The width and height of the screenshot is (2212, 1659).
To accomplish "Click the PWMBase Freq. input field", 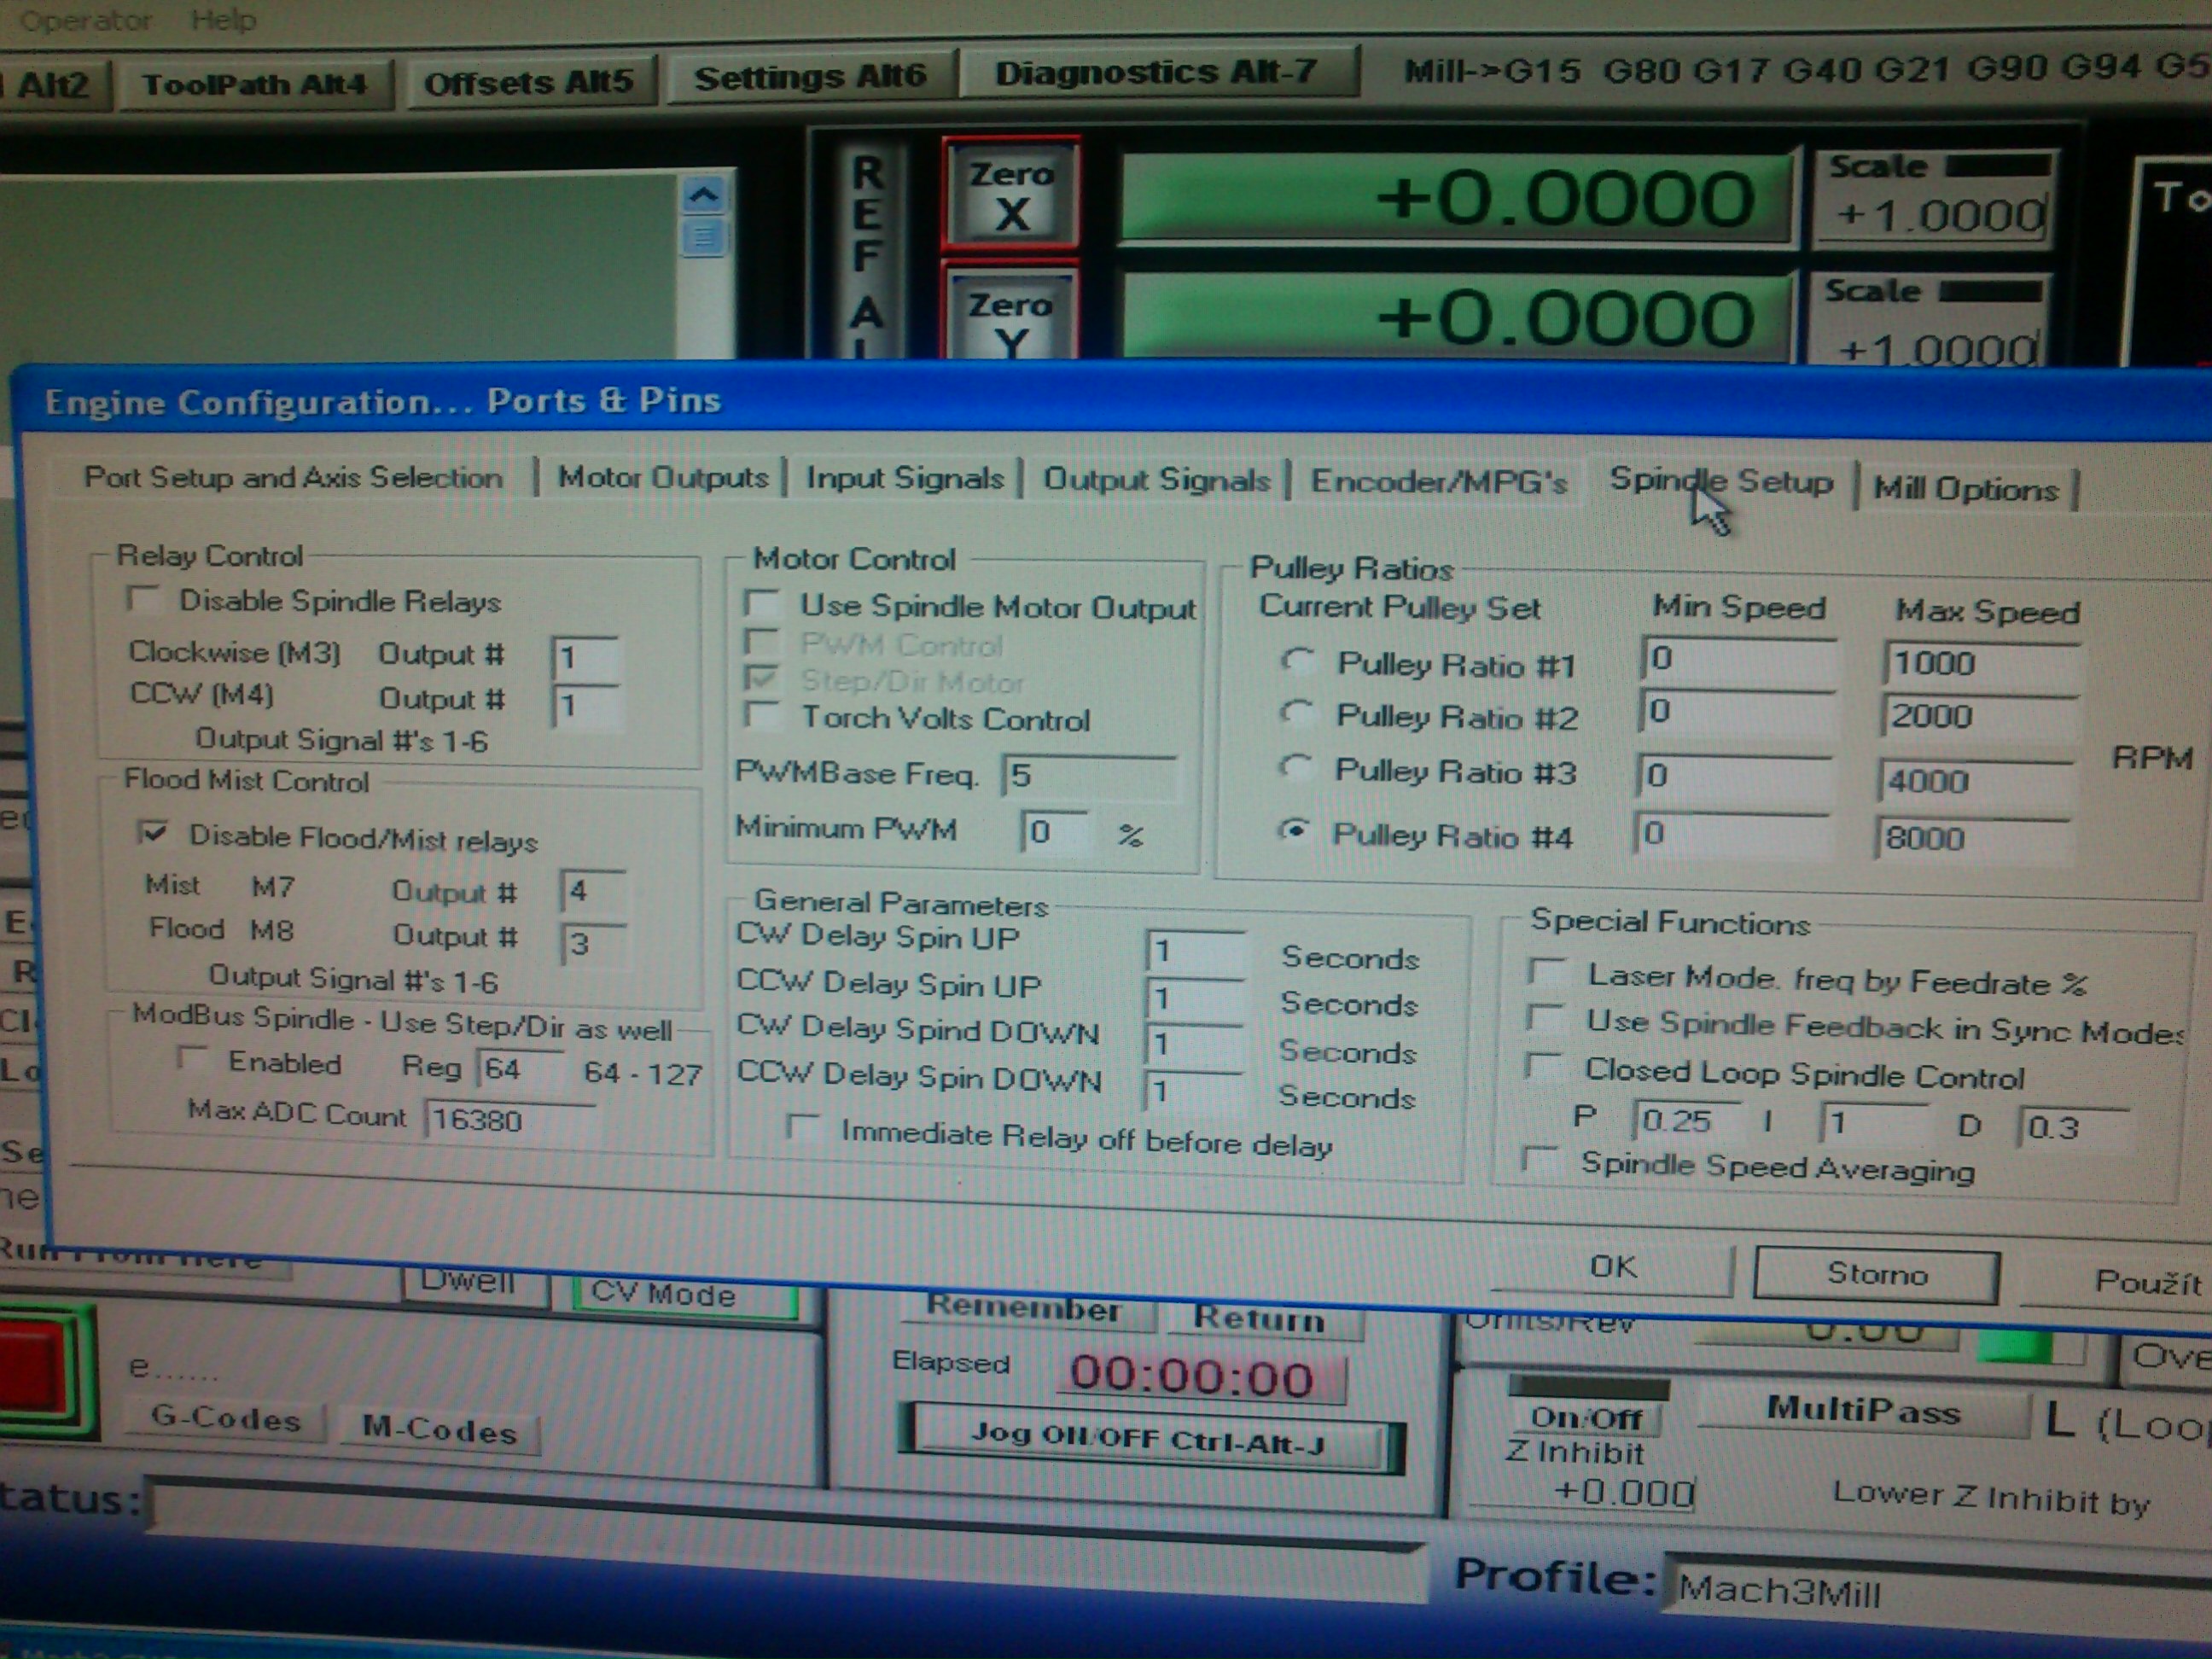I will click(1090, 775).
